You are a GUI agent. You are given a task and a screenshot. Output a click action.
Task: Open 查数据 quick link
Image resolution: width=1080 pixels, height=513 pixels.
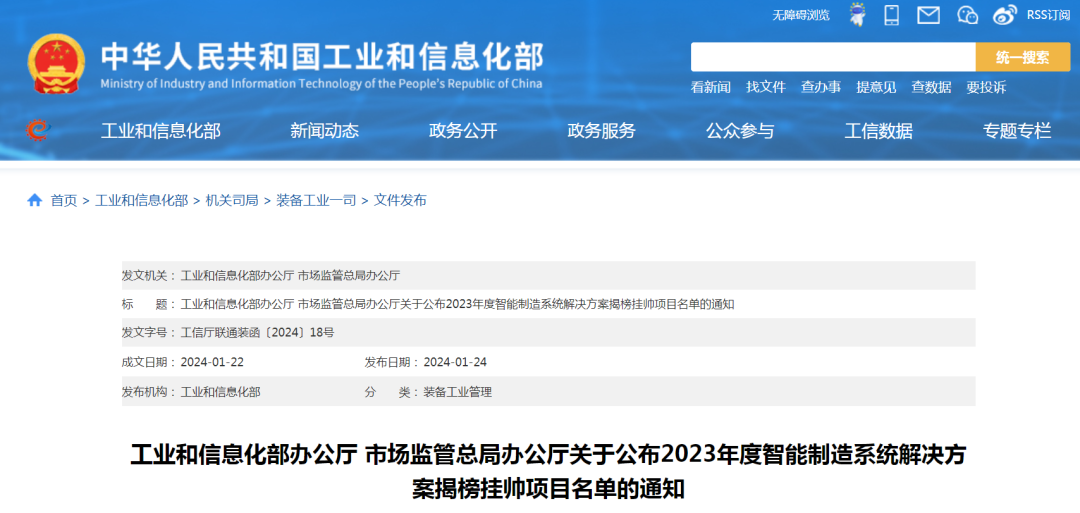(931, 87)
